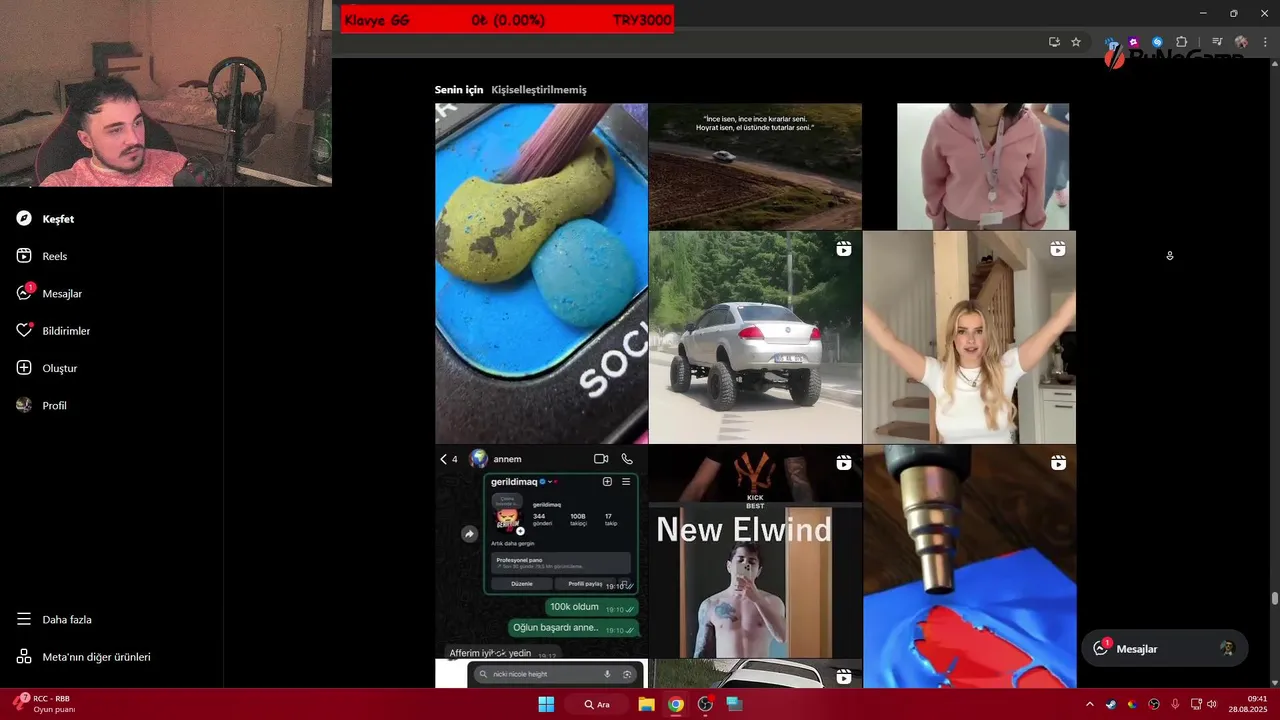
Task: Click the Oluştur create button
Action: point(47,368)
